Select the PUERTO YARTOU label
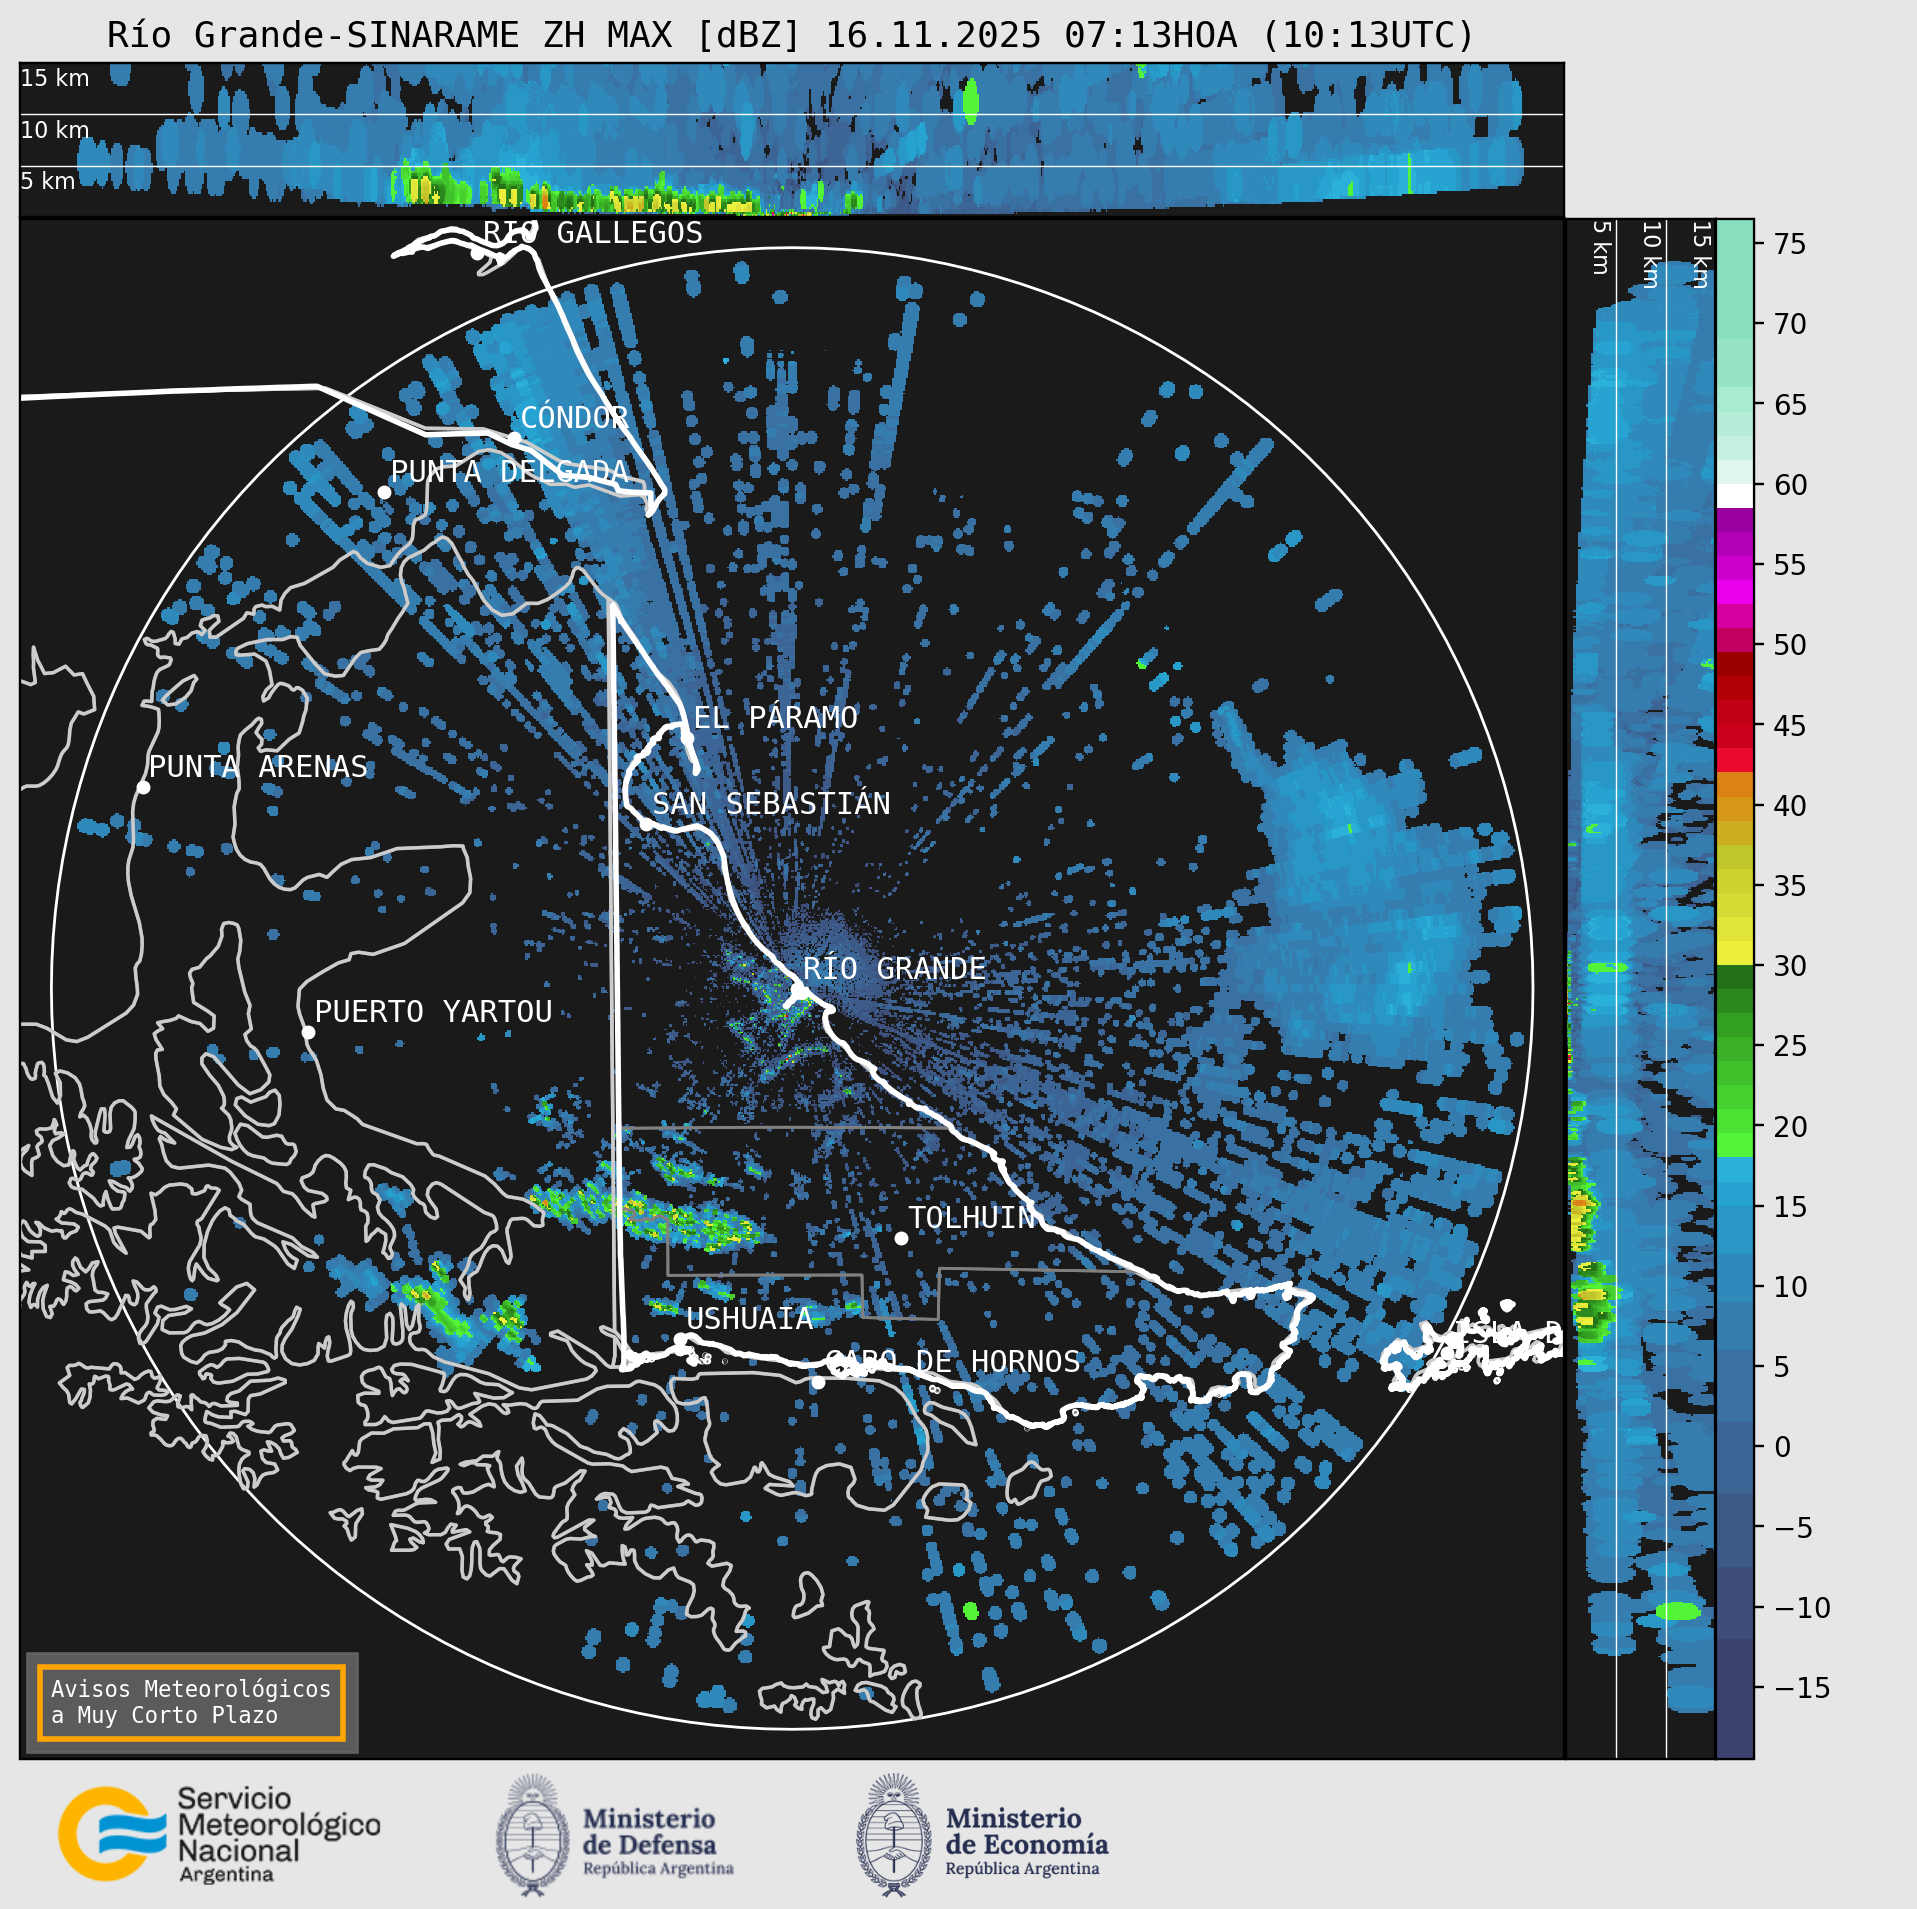Image resolution: width=1917 pixels, height=1909 pixels. pyautogui.click(x=433, y=1012)
